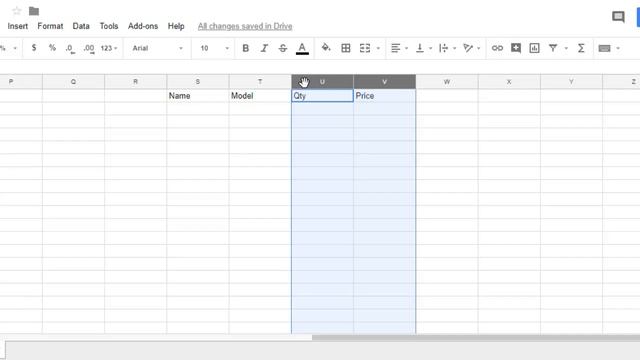640x360 pixels.
Task: Format selected cells as percent
Action: tap(52, 48)
